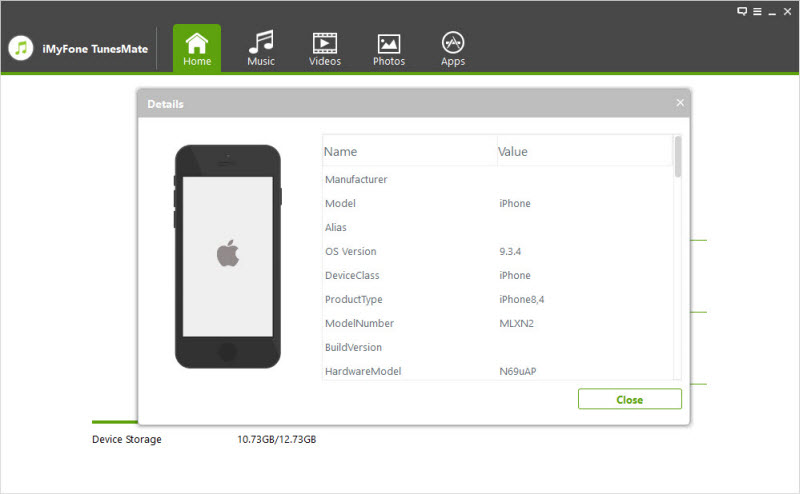Click the MLXN2 model number value
Viewport: 800px width, 494px height.
coord(516,324)
